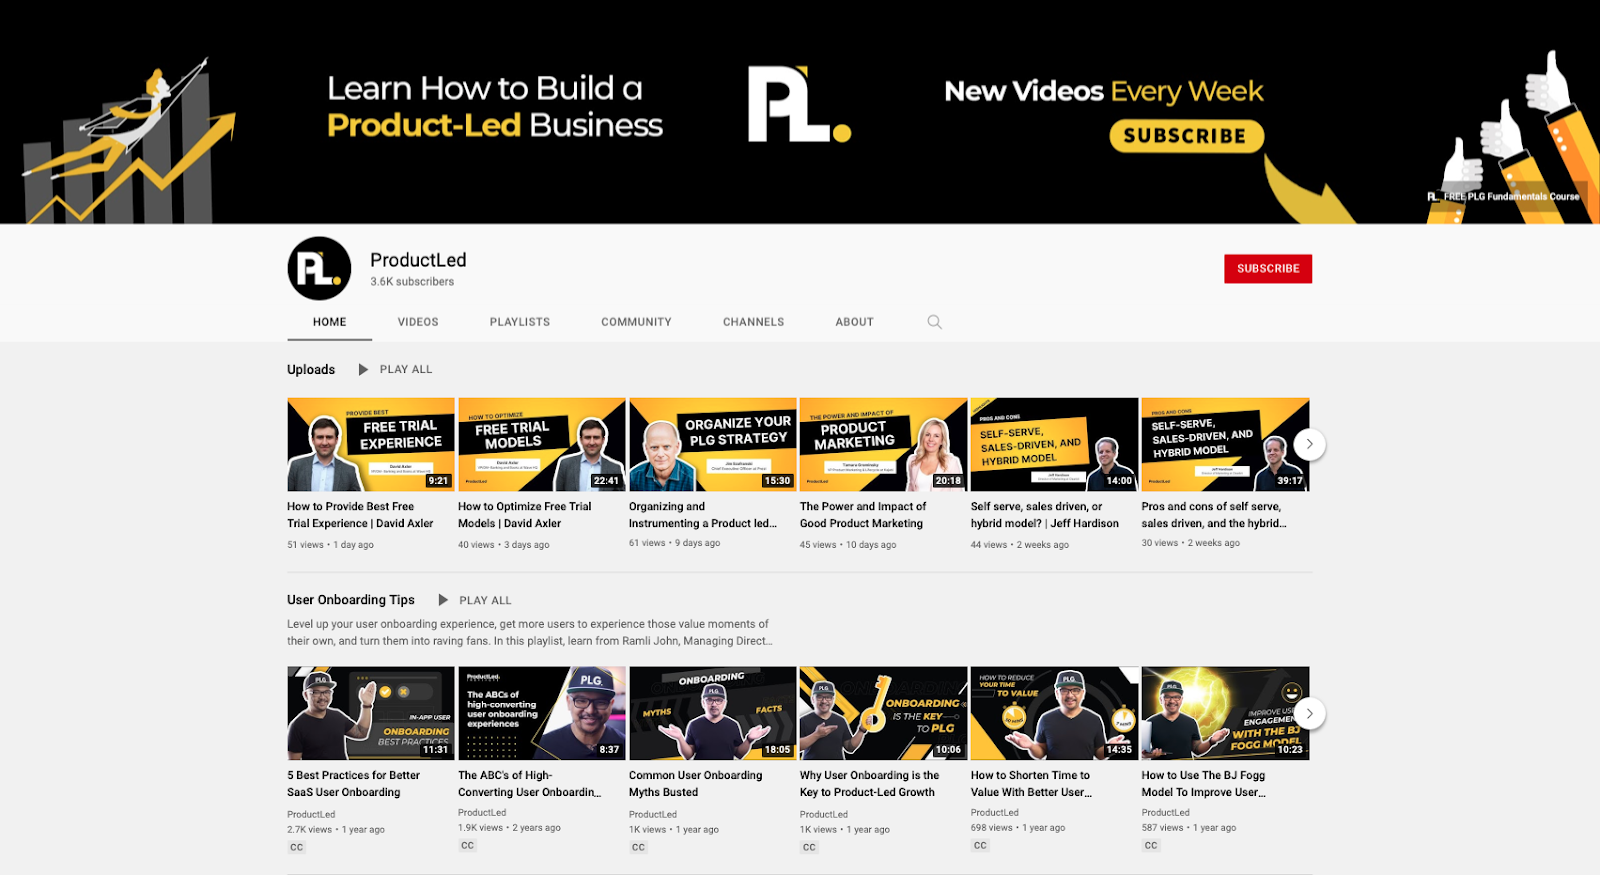1600x875 pixels.
Task: Click '51 views • 1 day ago' text
Action: click(330, 545)
